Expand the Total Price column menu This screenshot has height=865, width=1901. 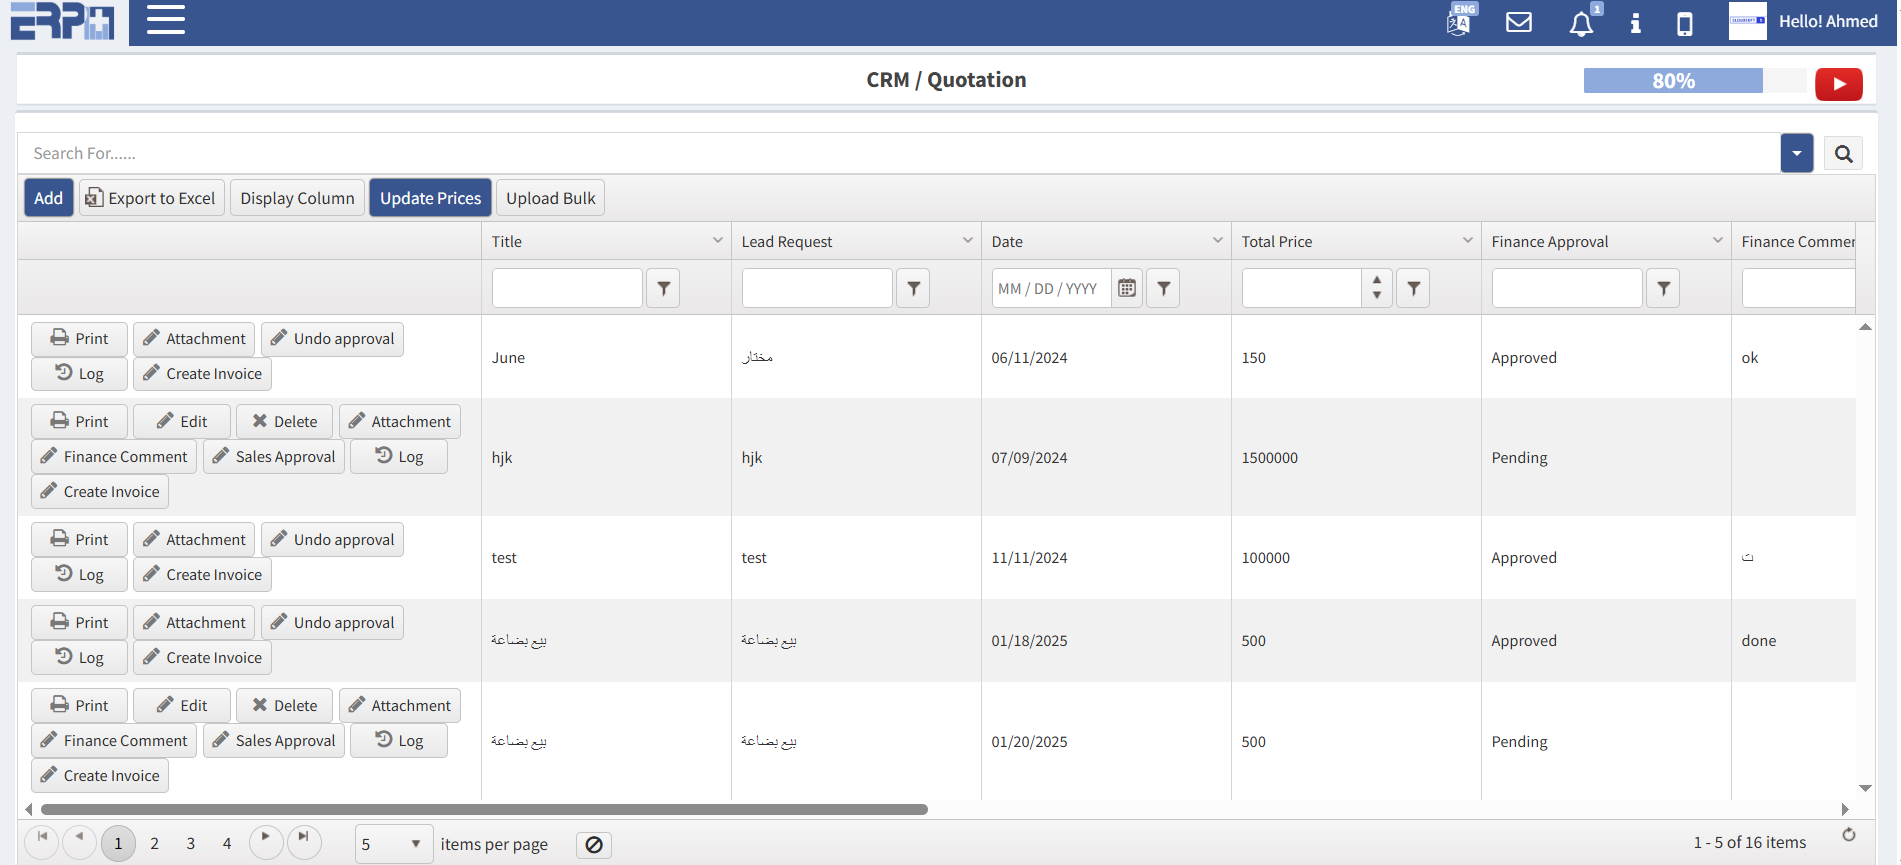[x=1467, y=241]
